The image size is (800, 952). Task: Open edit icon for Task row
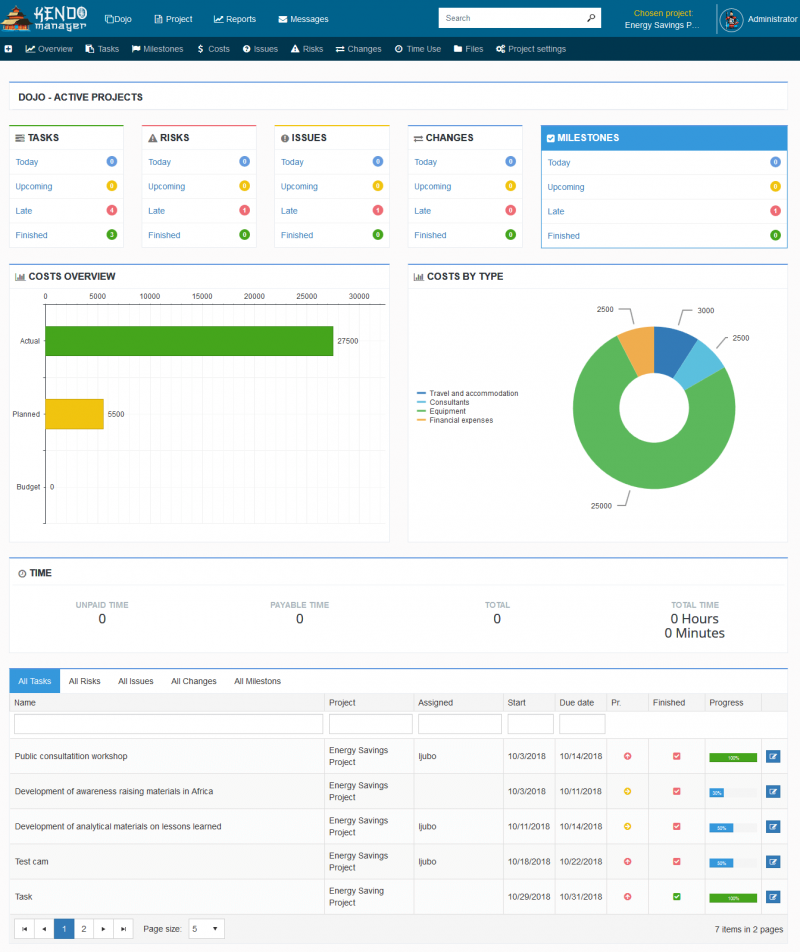coord(773,897)
